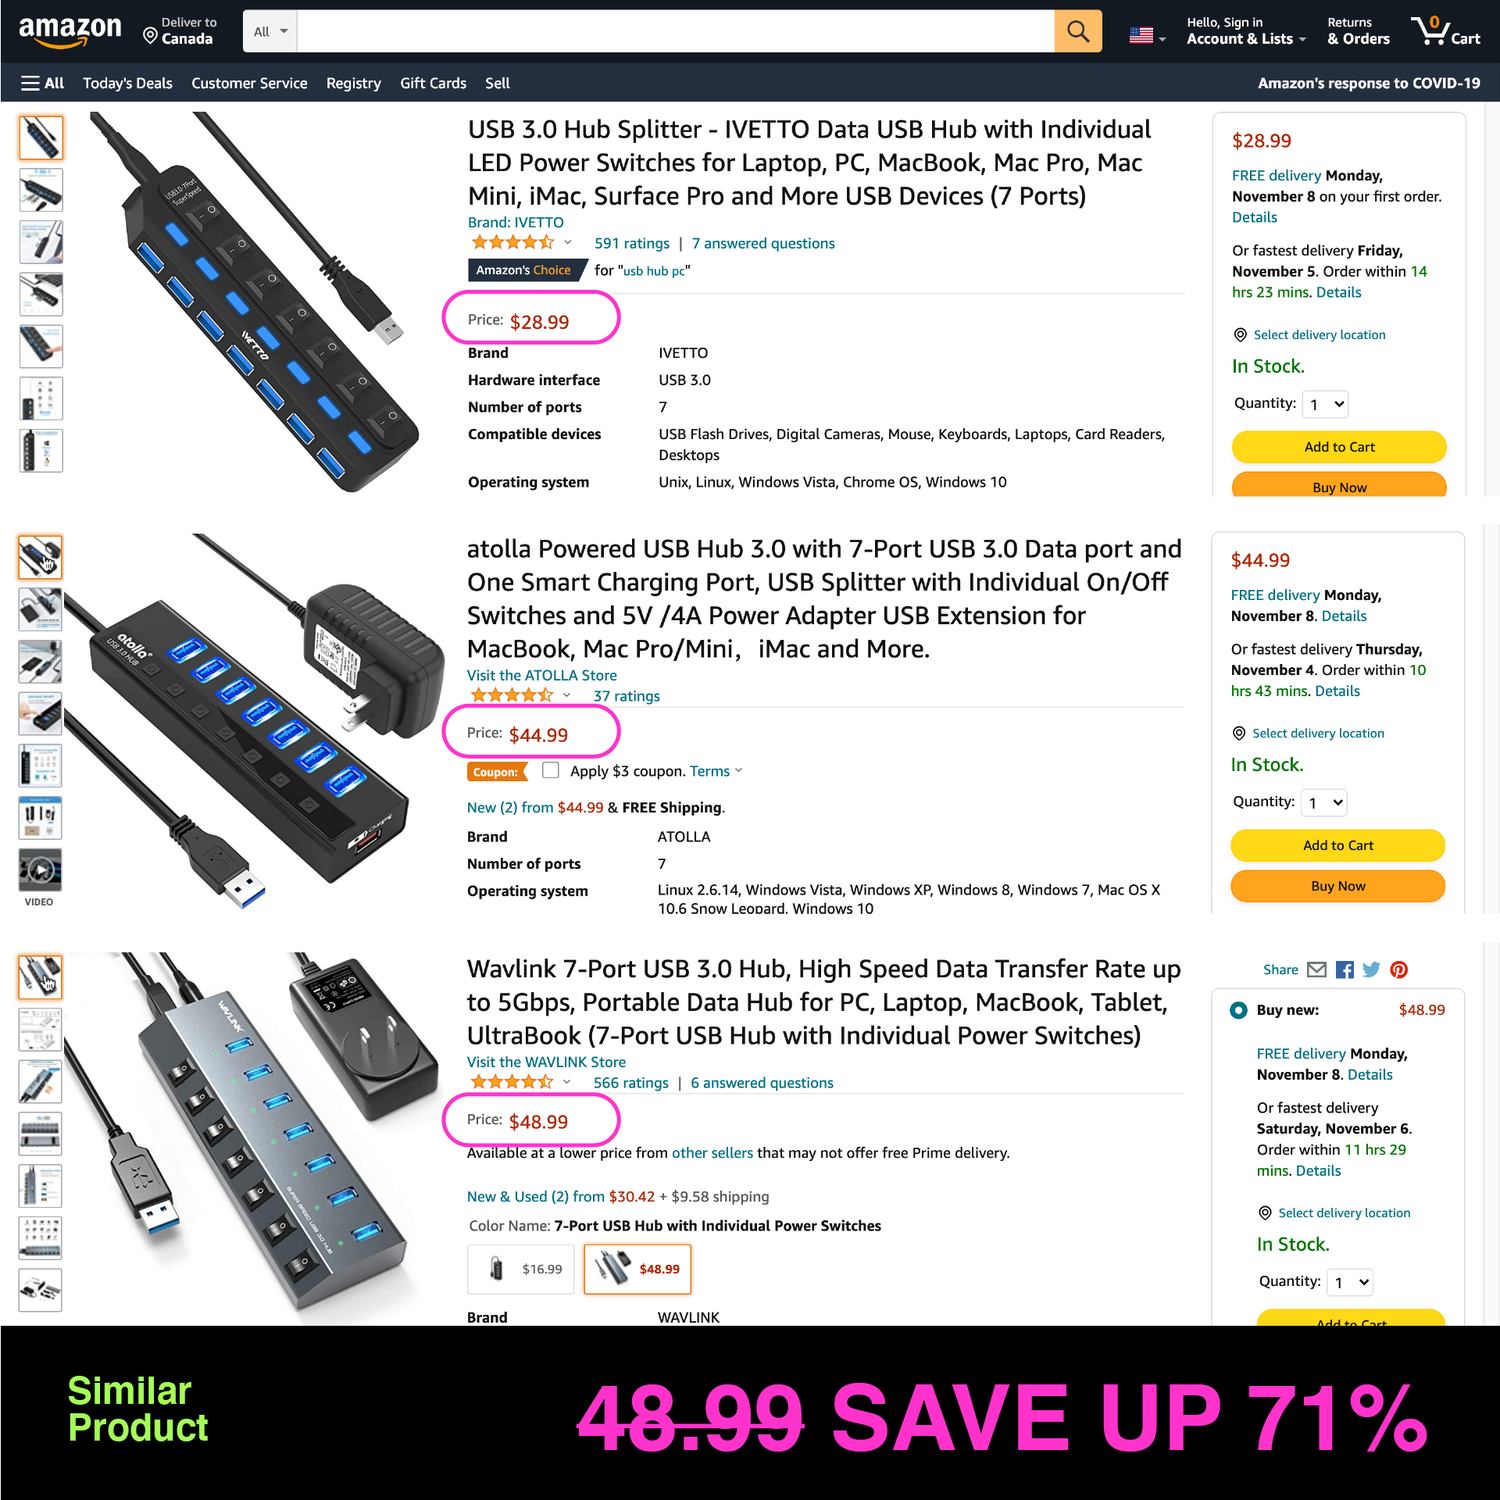The height and width of the screenshot is (1500, 1500).
Task: Tick the Apply $3 coupon checkbox
Action: click(x=550, y=770)
